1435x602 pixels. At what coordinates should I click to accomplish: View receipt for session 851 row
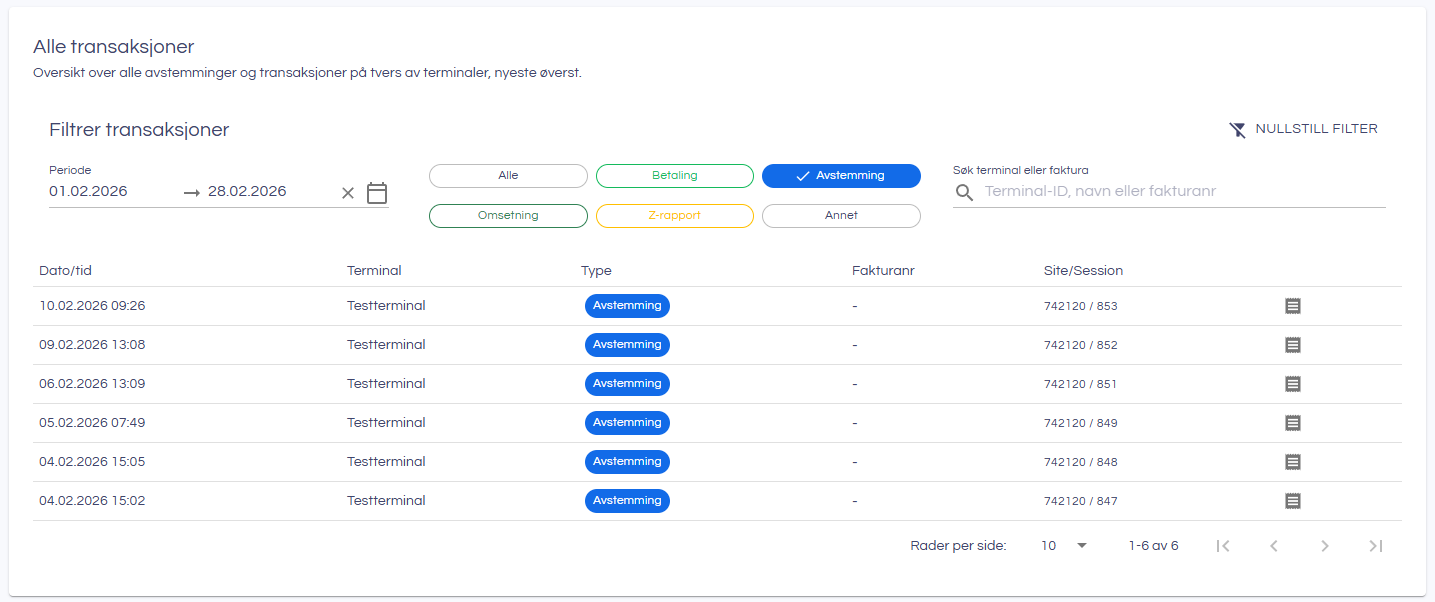1292,384
